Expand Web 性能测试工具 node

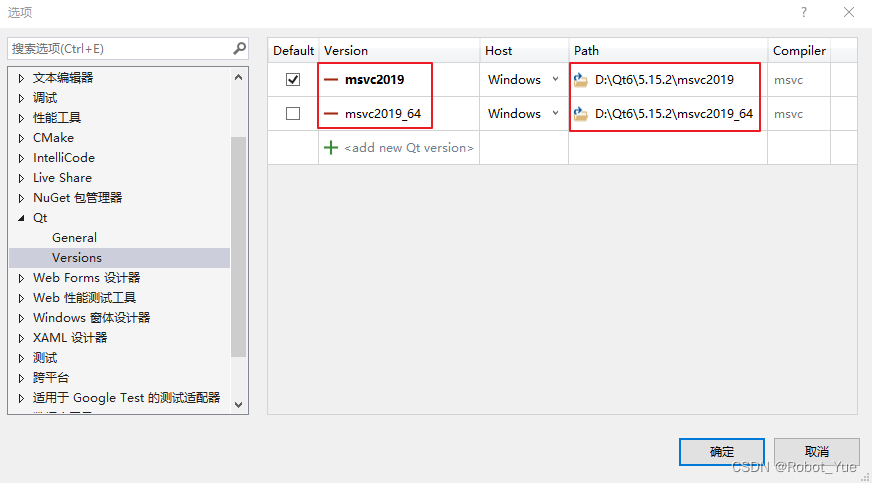(x=21, y=298)
